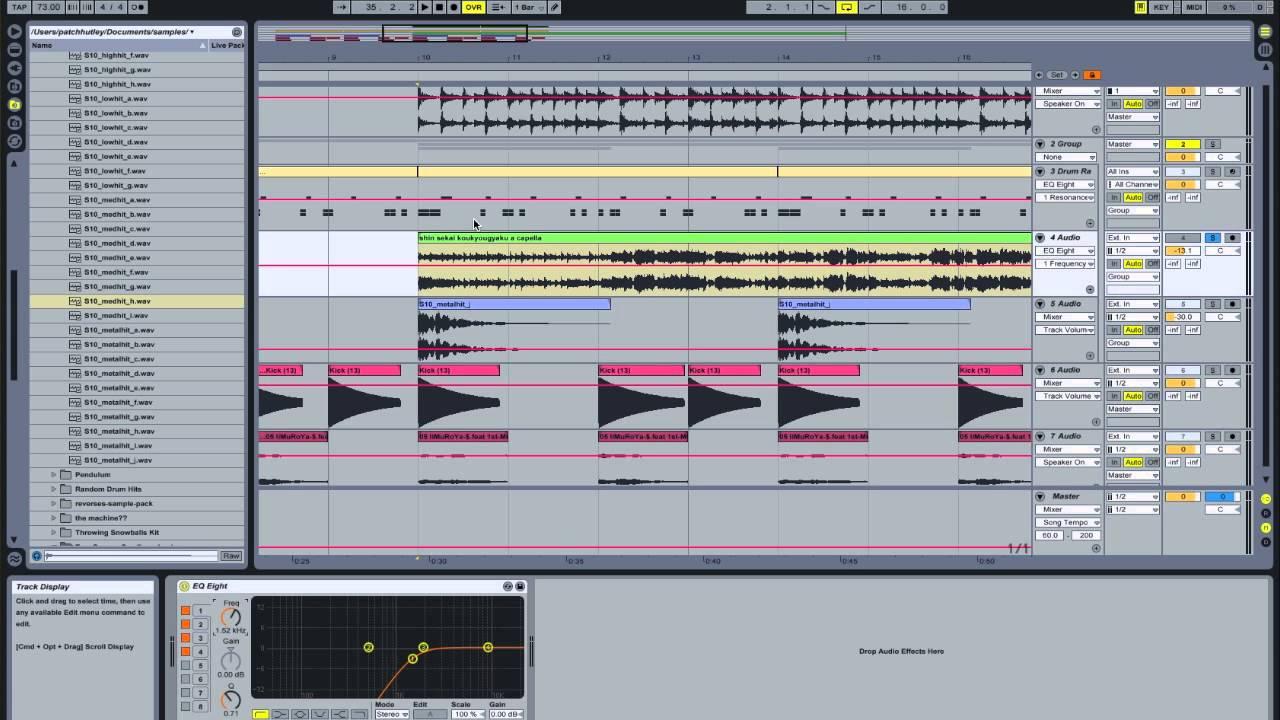Click EQ Eight save preset disk icon
Screen dimensions: 1280x720
(519, 586)
